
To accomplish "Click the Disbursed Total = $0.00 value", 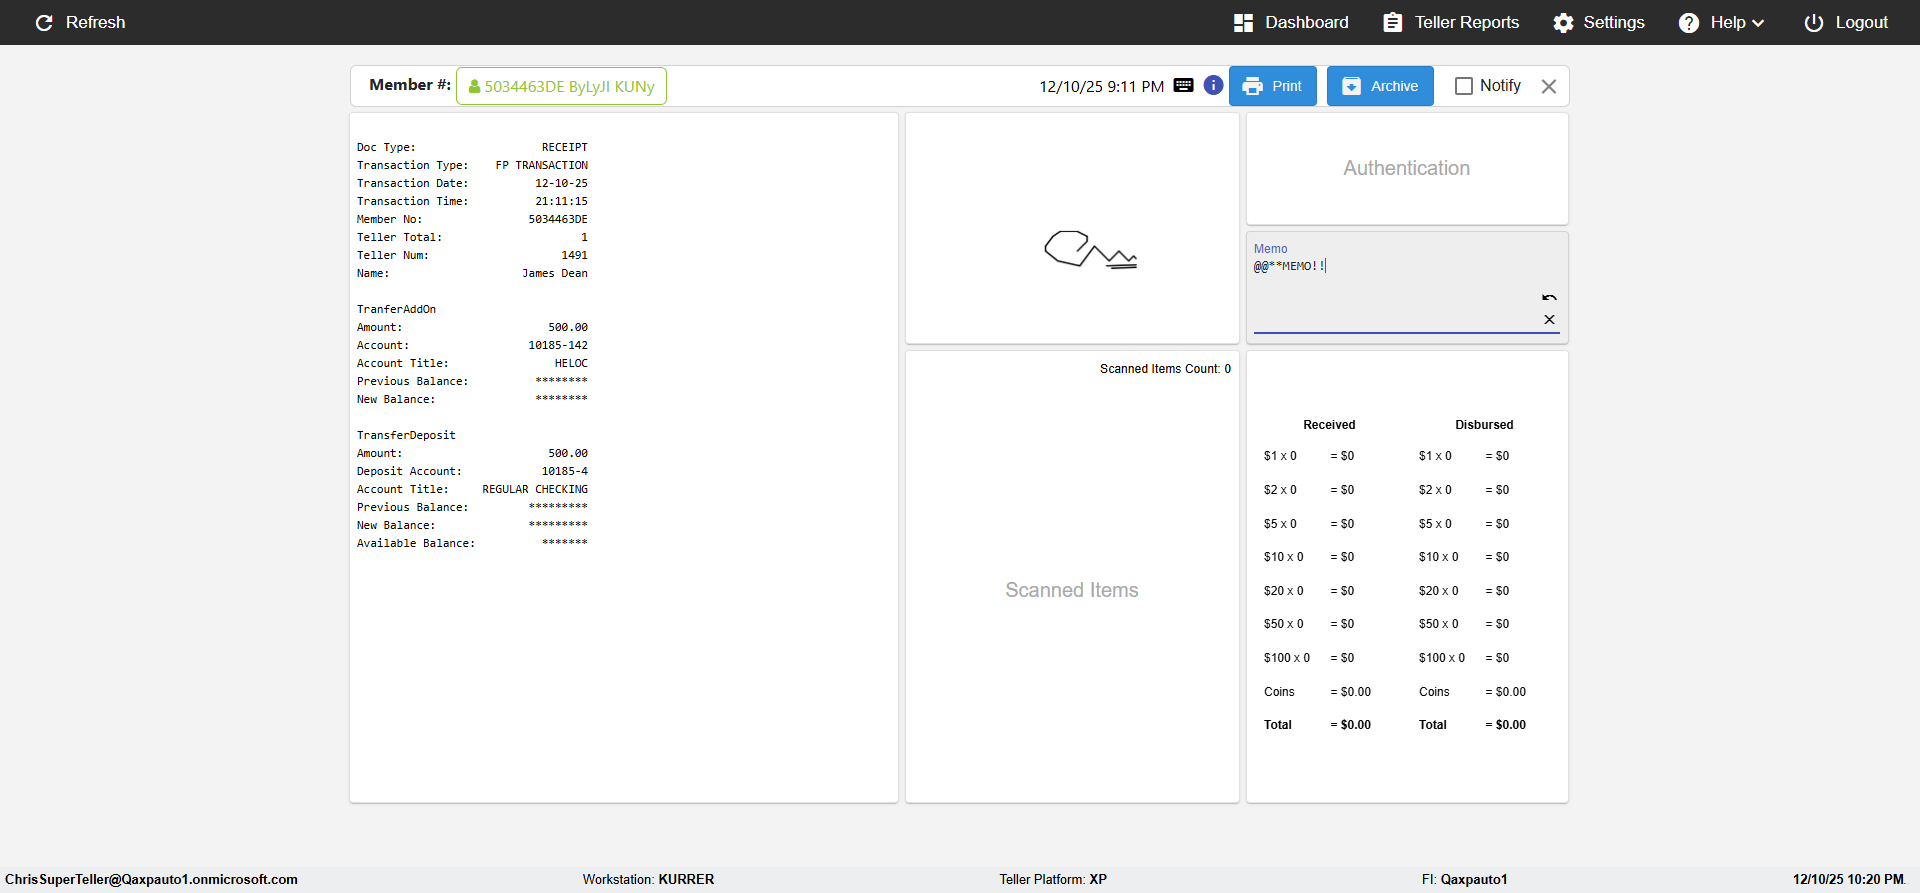I will (x=1505, y=725).
